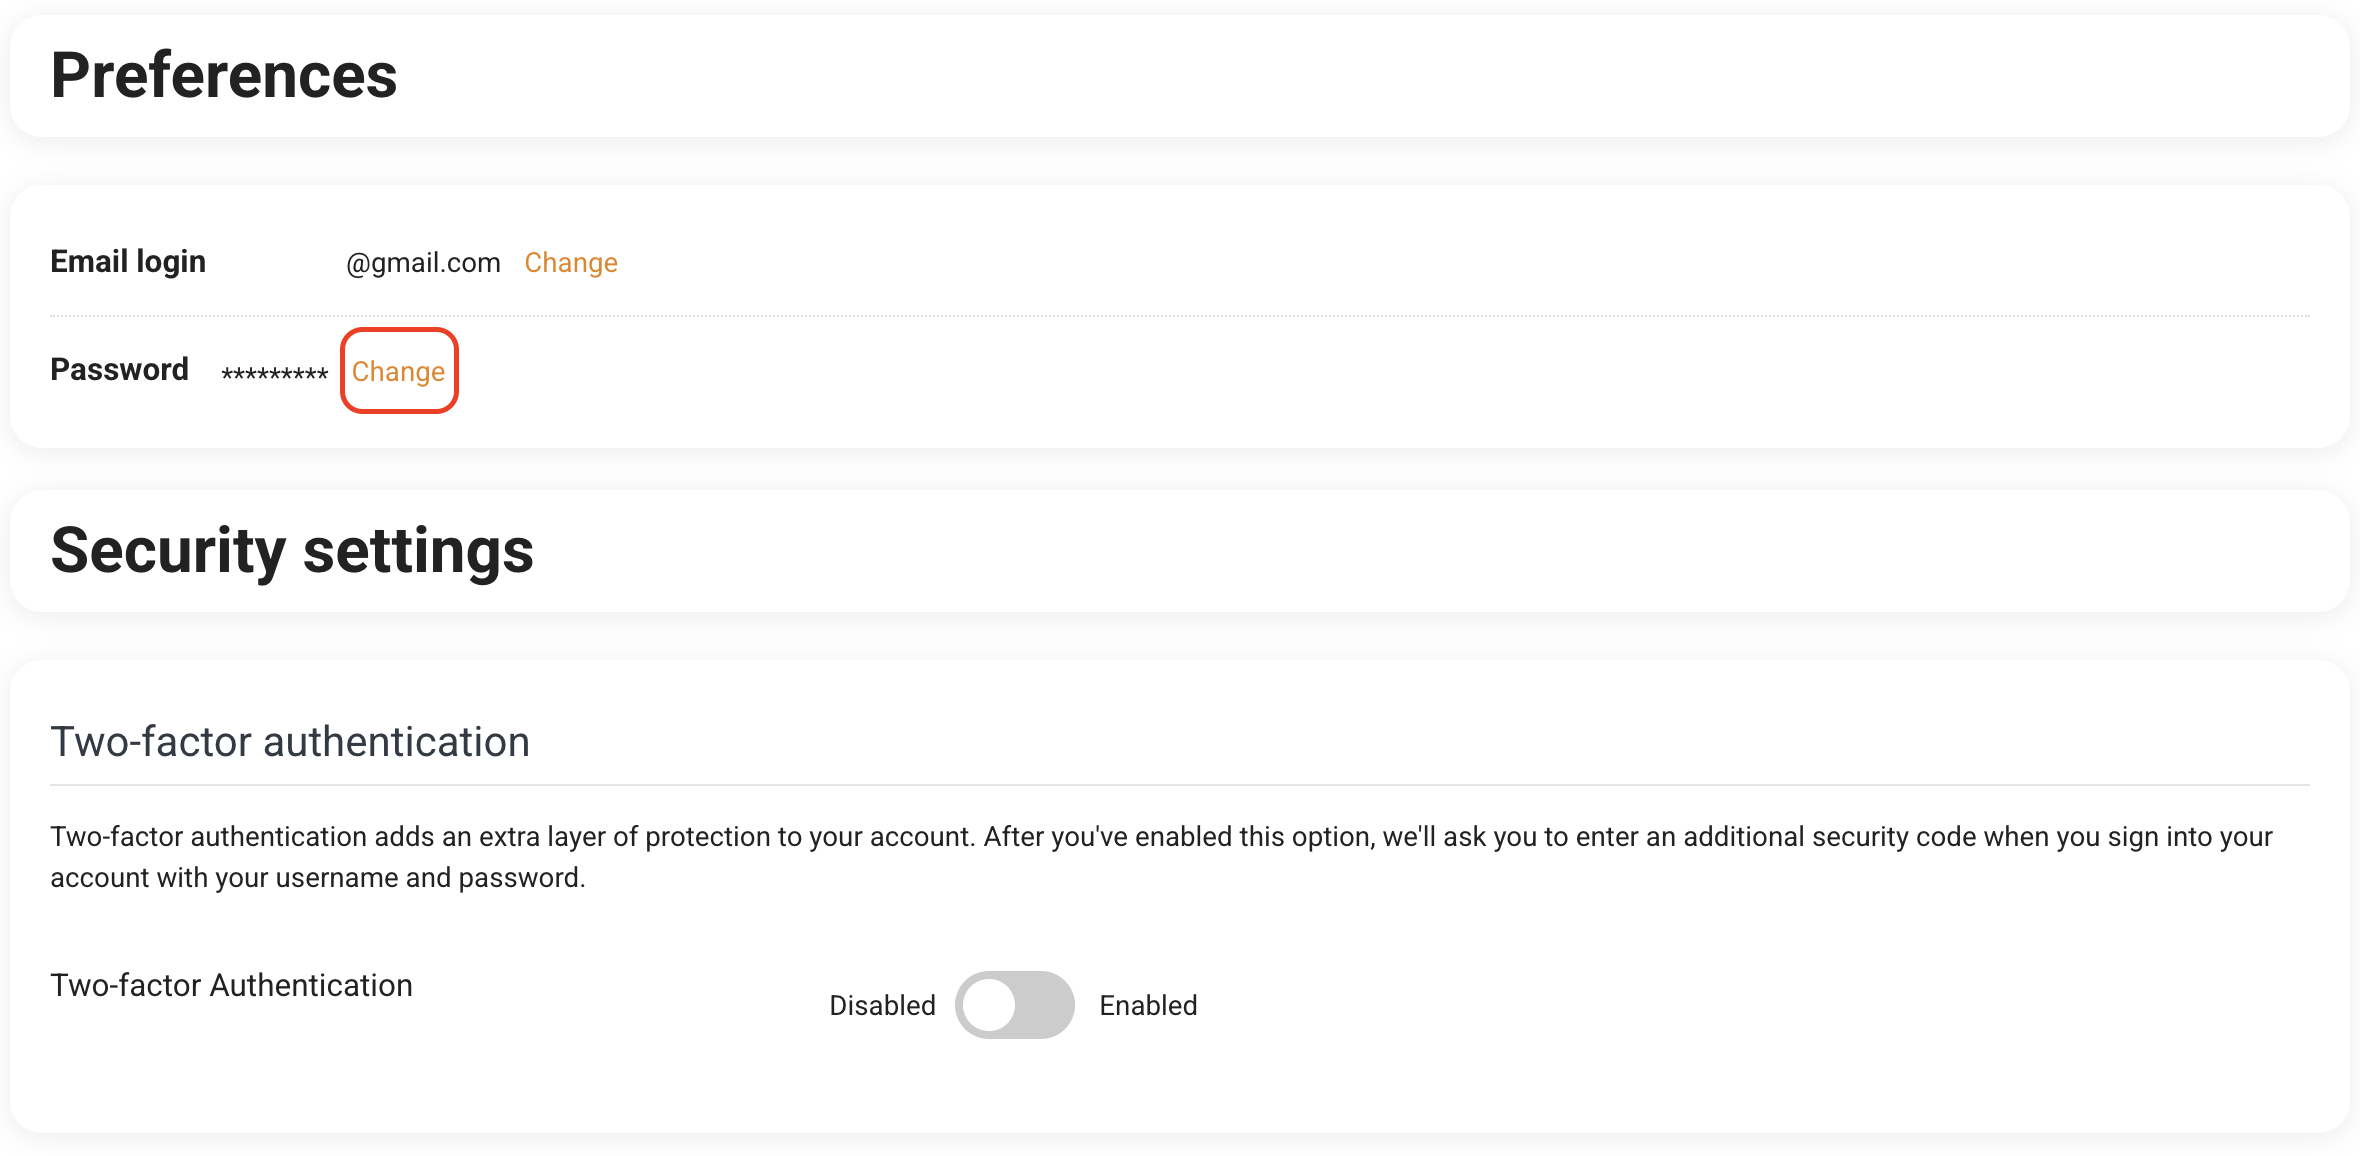Click the 'Email login' field label

click(128, 261)
